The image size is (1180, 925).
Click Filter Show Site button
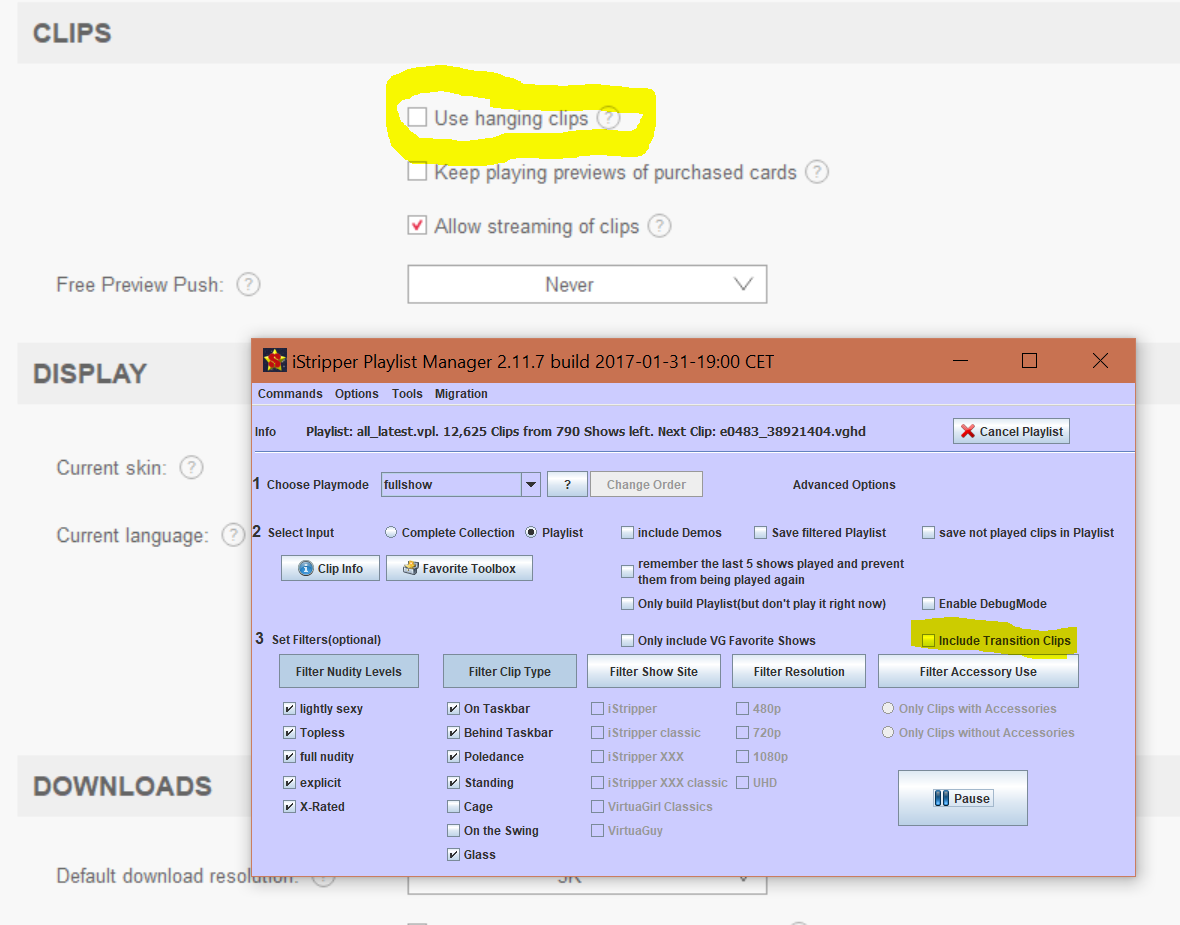click(653, 671)
